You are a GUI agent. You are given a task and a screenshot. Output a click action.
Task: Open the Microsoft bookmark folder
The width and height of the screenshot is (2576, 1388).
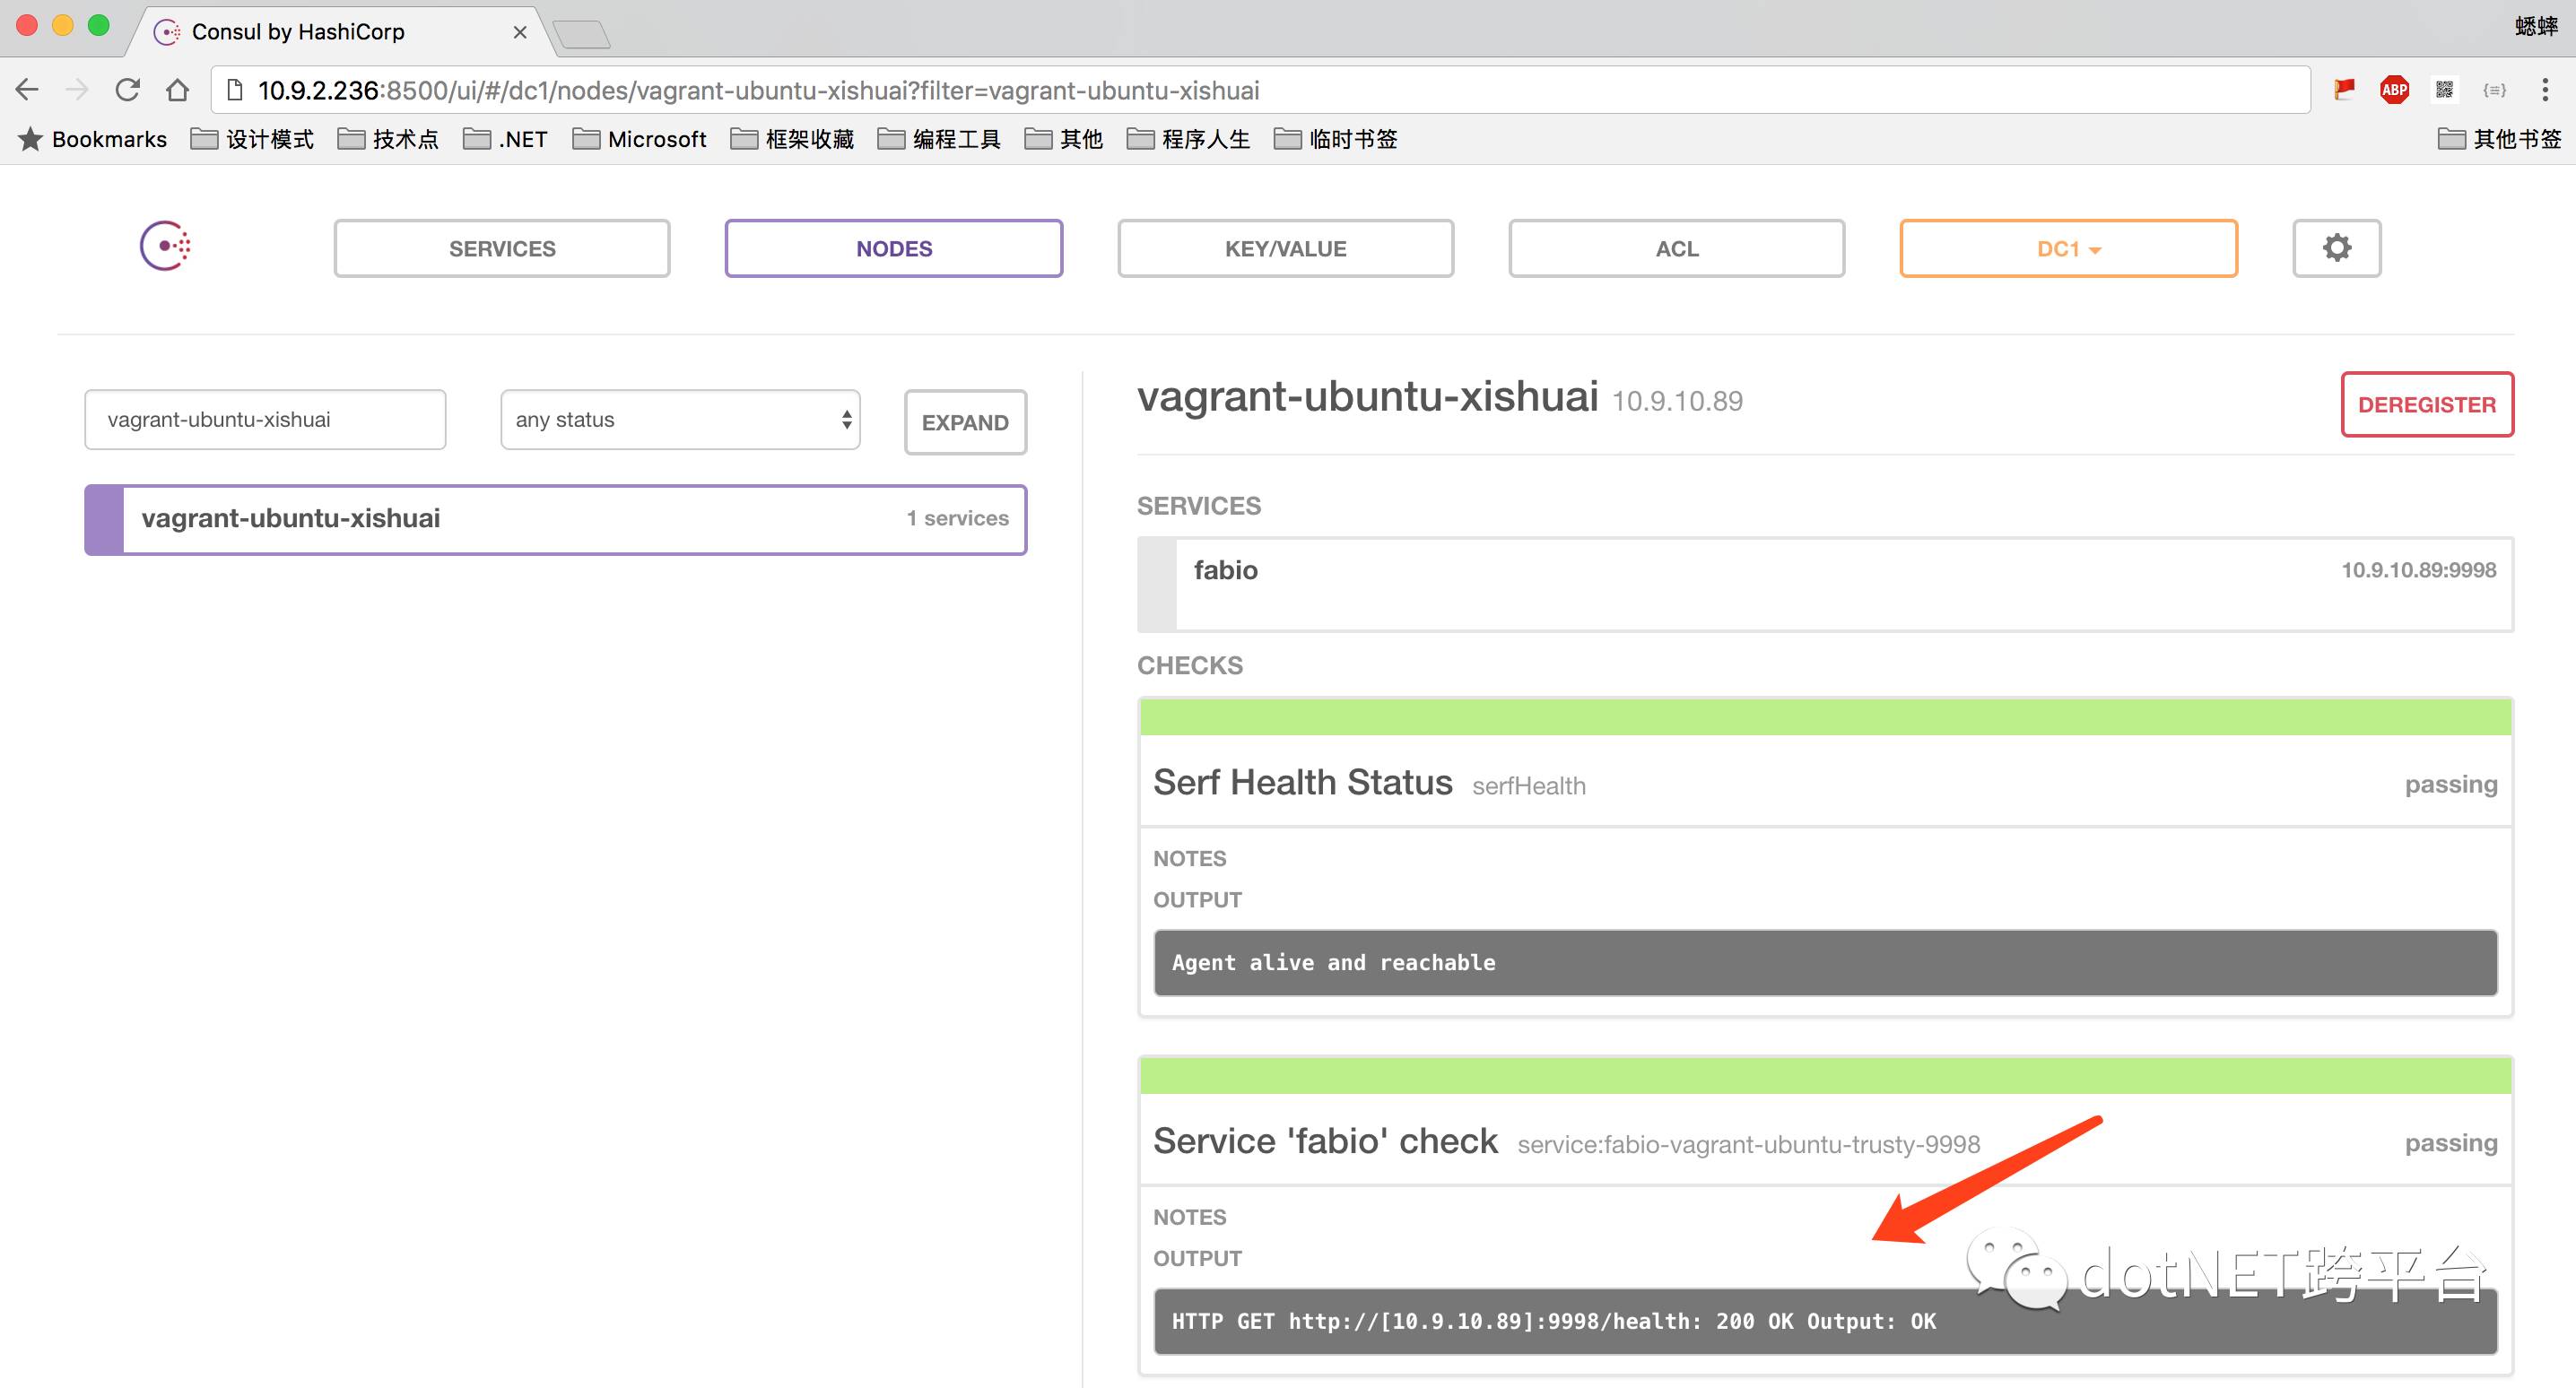point(639,139)
